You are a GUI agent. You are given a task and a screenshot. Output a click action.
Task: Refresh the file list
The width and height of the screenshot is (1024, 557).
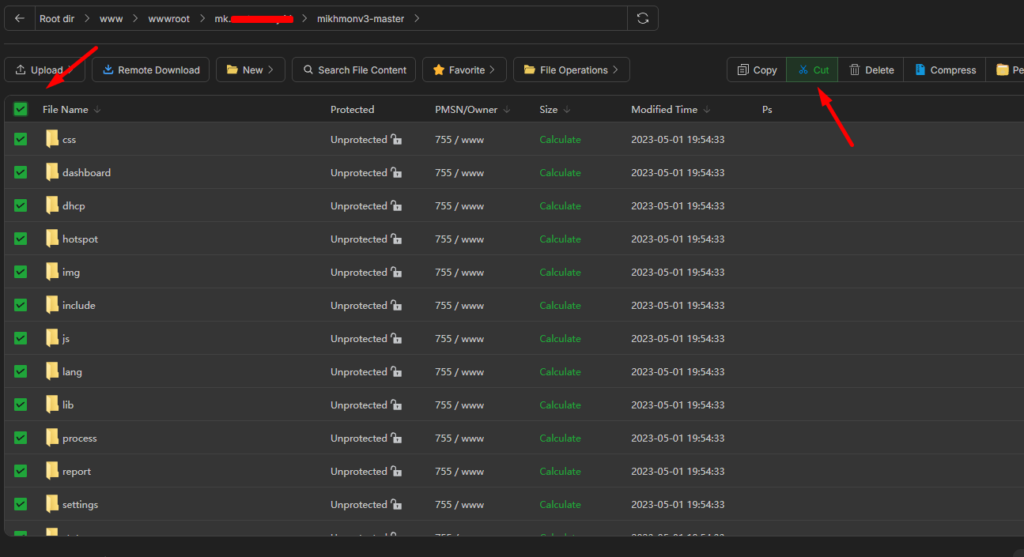[x=643, y=18]
